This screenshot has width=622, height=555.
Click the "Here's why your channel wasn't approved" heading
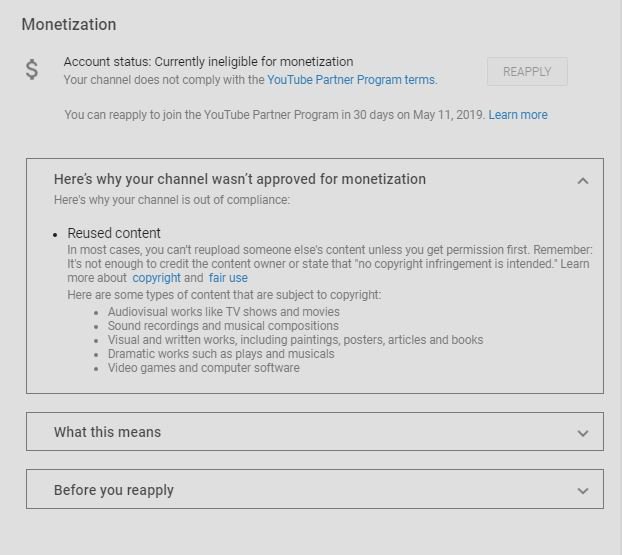tap(240, 179)
